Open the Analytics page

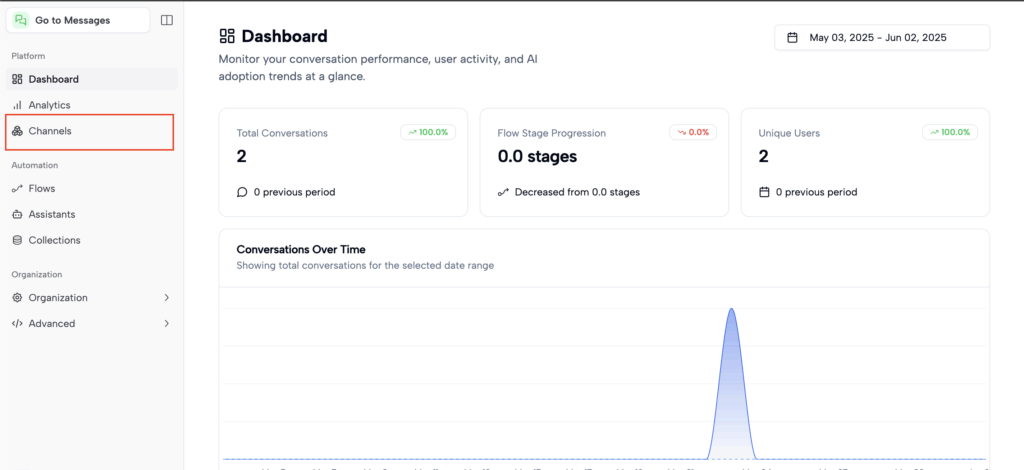point(49,105)
